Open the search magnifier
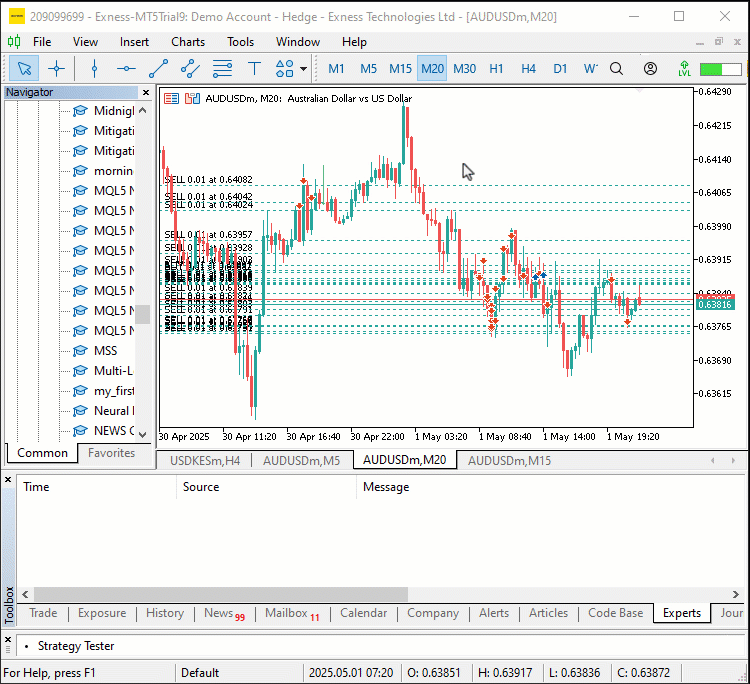The height and width of the screenshot is (684, 750). (x=617, y=69)
